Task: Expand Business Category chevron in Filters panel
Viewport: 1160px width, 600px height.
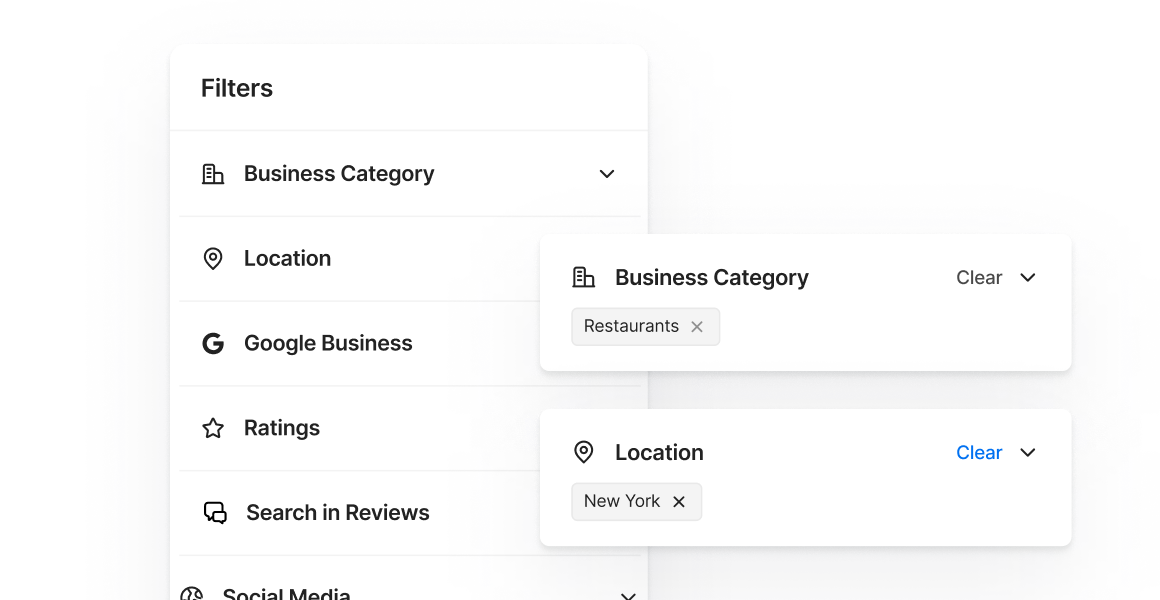Action: coord(607,174)
